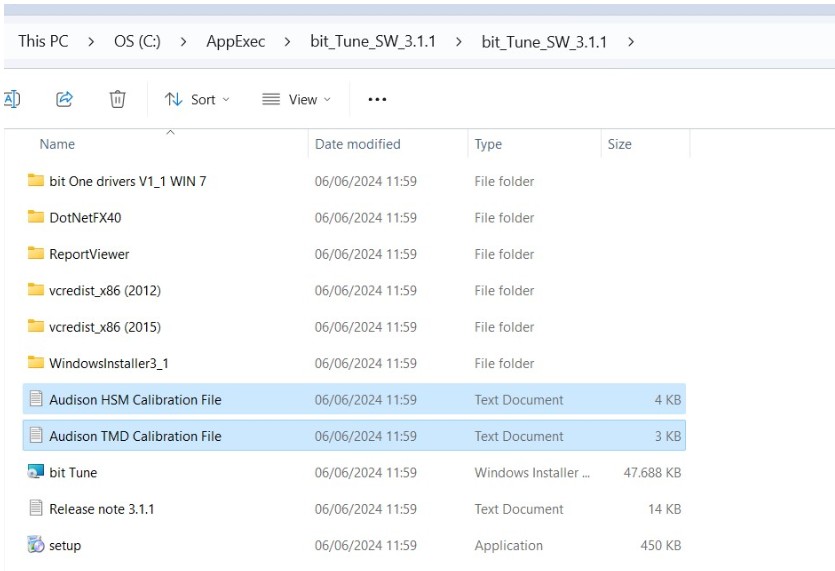The width and height of the screenshot is (835, 571).
Task: Expand chevron after OS (C:)
Action: click(184, 42)
